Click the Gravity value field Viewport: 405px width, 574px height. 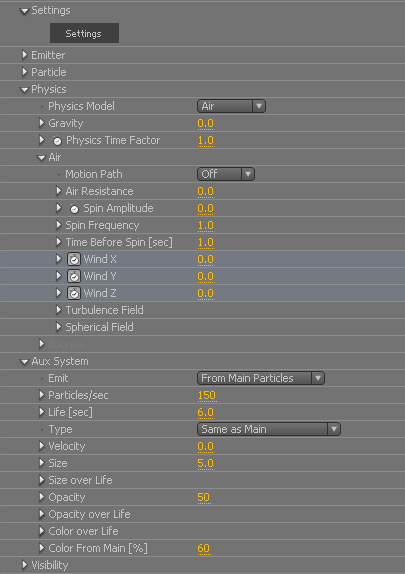(205, 123)
